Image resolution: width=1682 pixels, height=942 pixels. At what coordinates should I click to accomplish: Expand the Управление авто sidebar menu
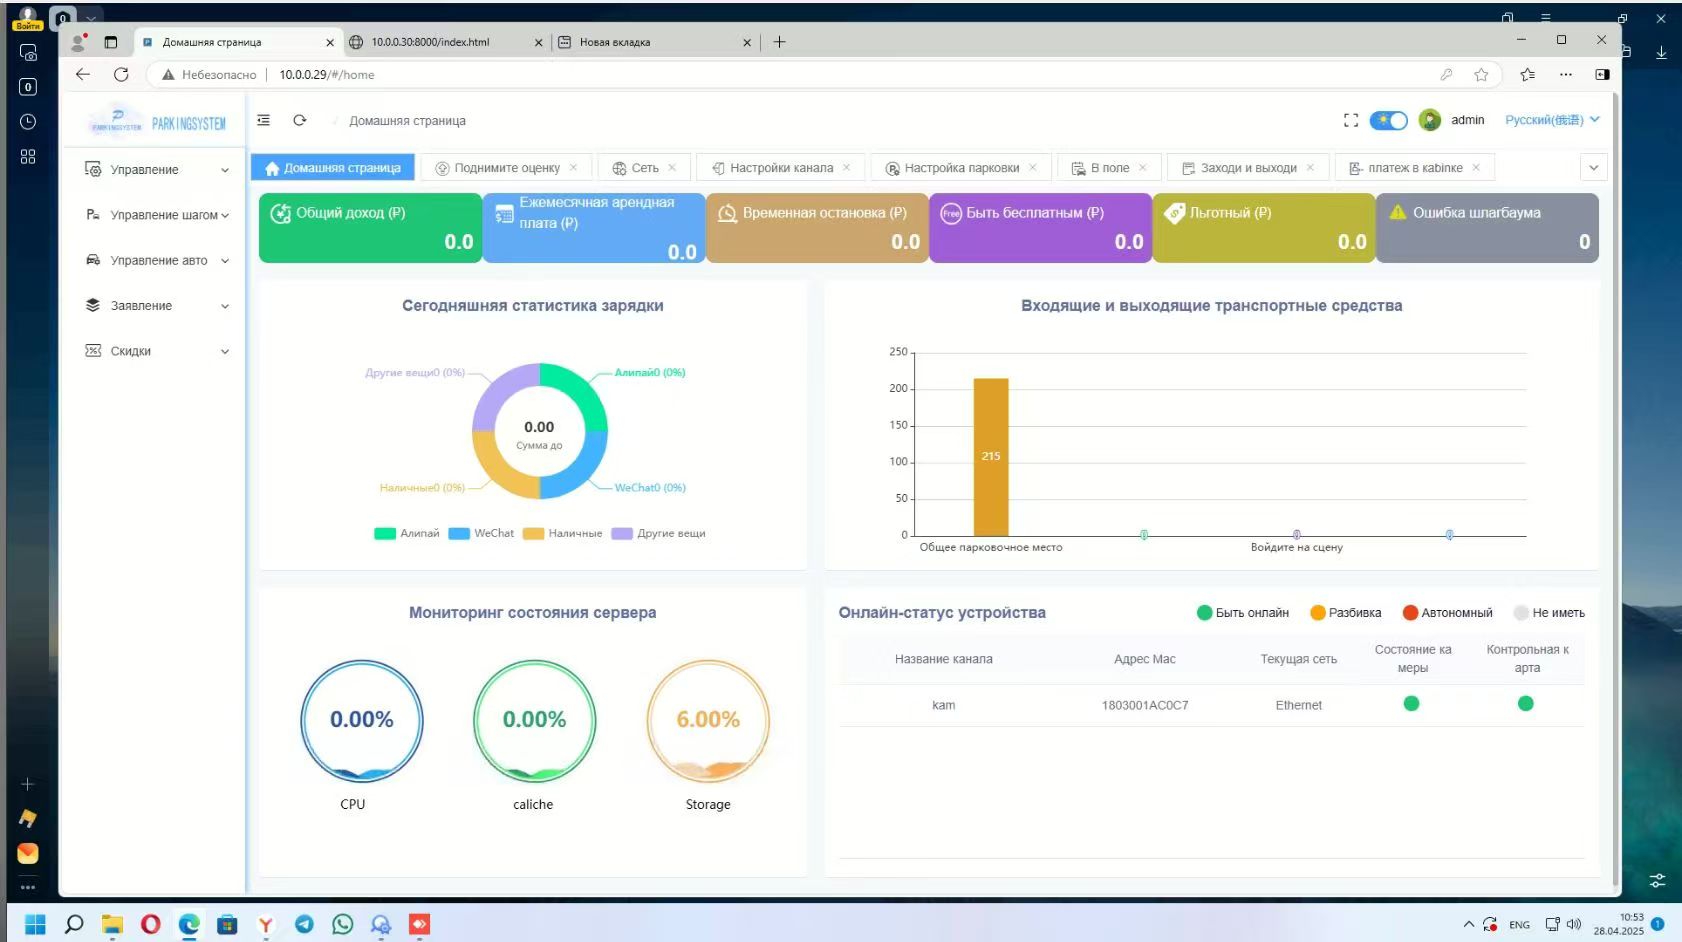tap(158, 260)
